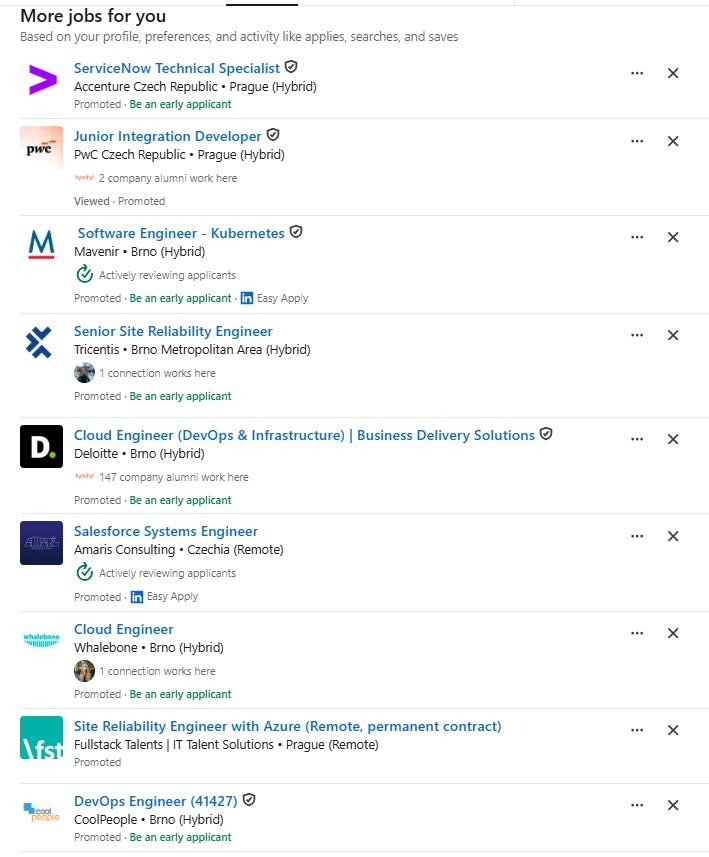
Task: Open Accenture company logo
Action: pos(41,81)
